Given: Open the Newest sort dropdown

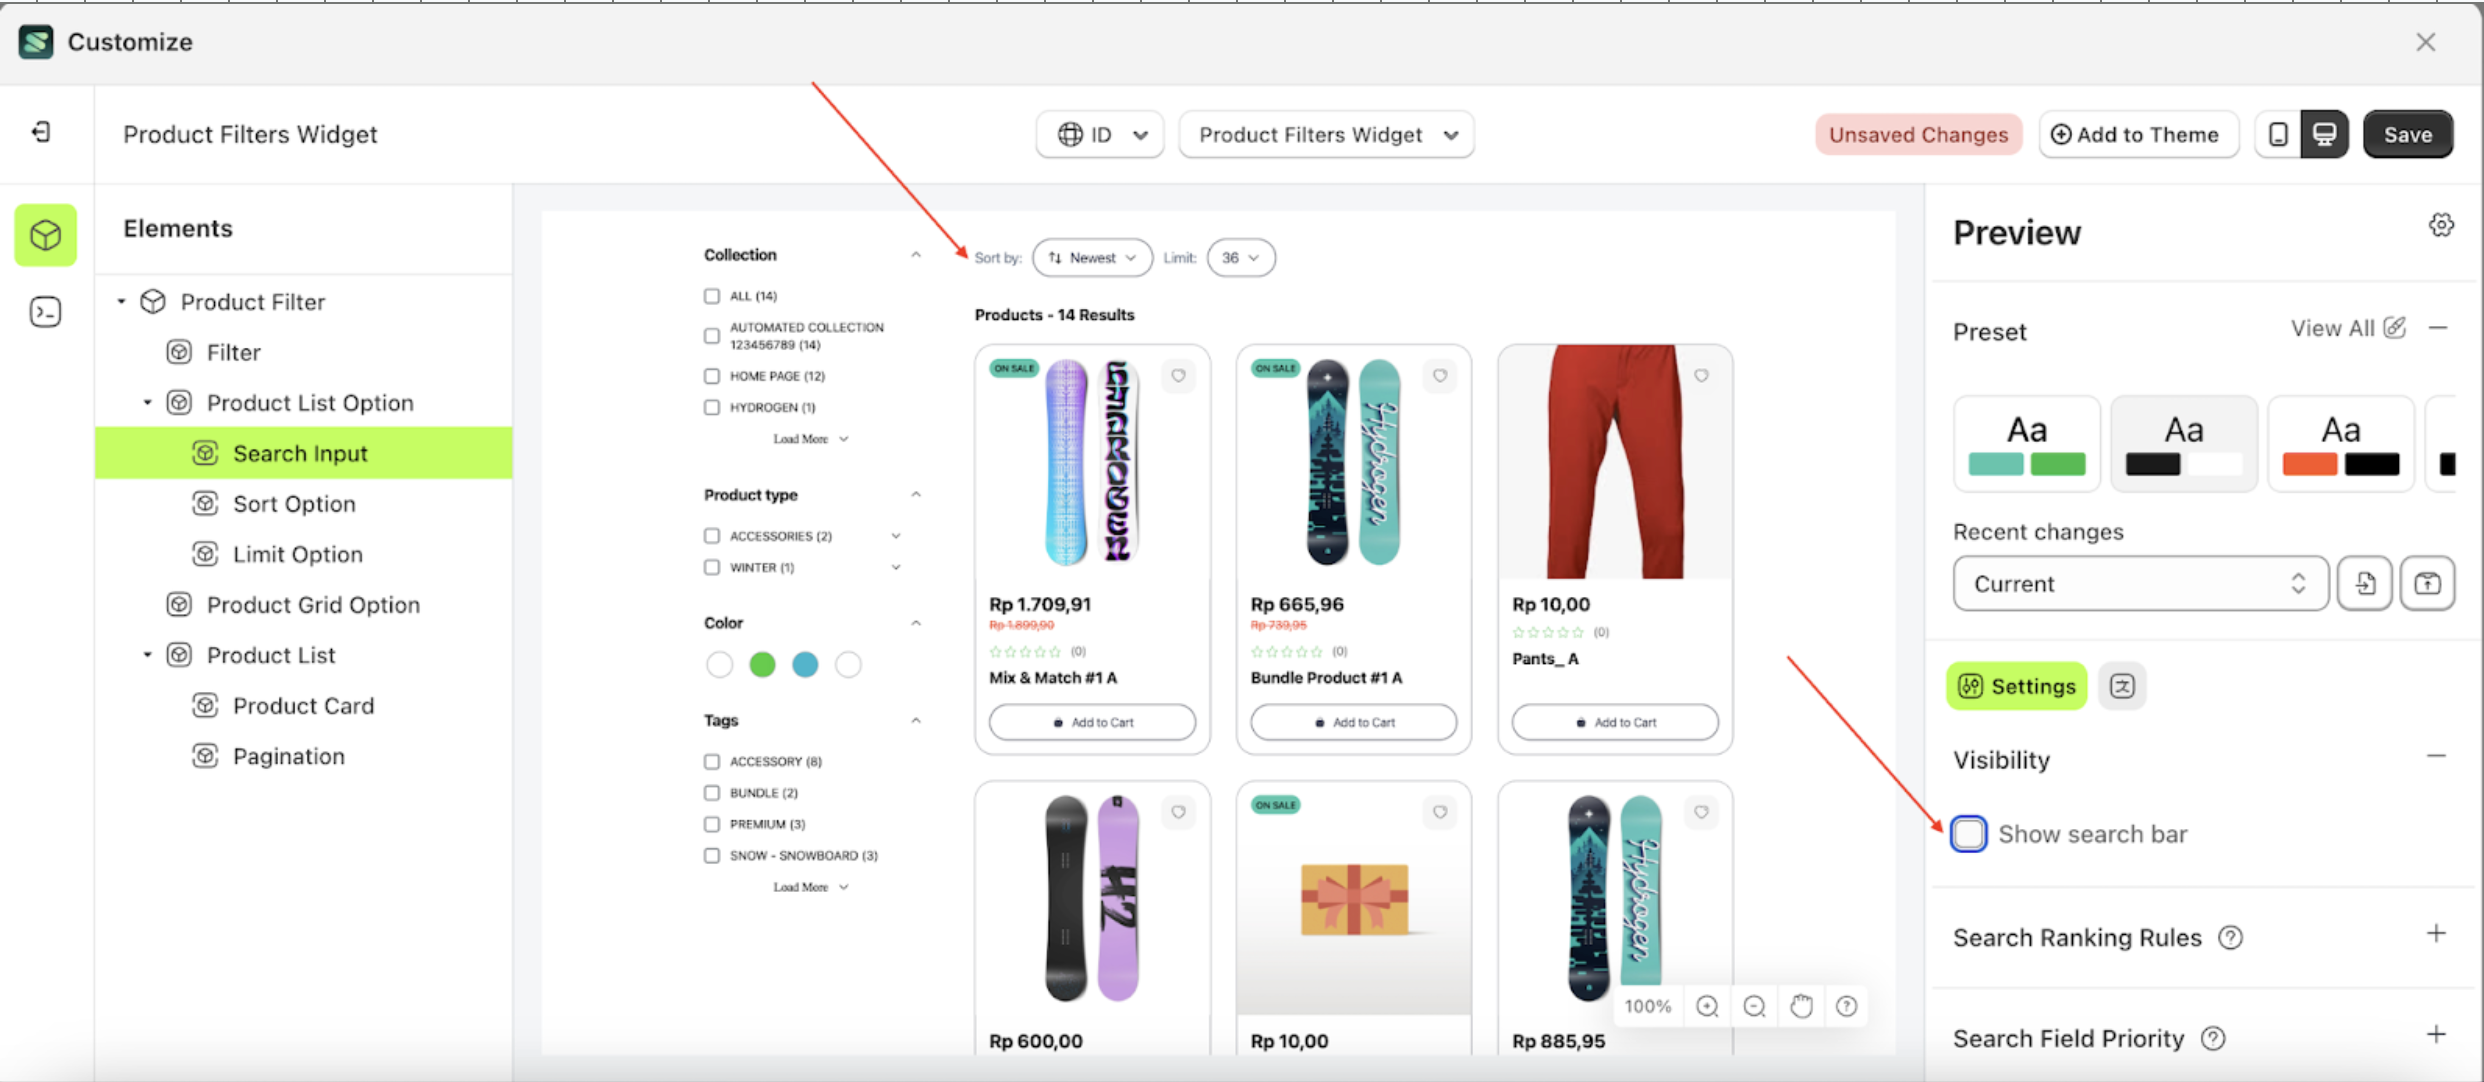Looking at the screenshot, I should coord(1092,258).
